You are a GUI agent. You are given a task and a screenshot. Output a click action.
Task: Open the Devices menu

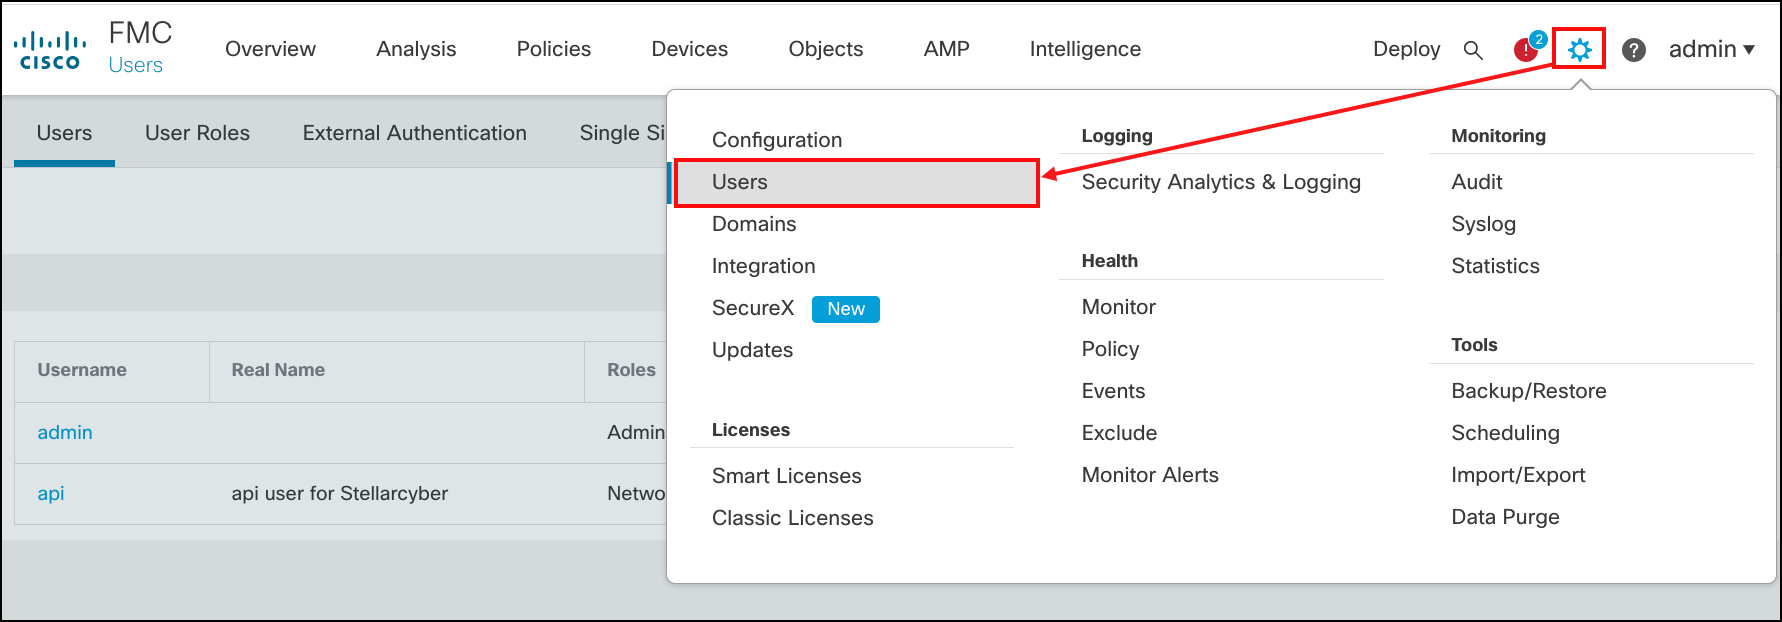[x=689, y=49]
